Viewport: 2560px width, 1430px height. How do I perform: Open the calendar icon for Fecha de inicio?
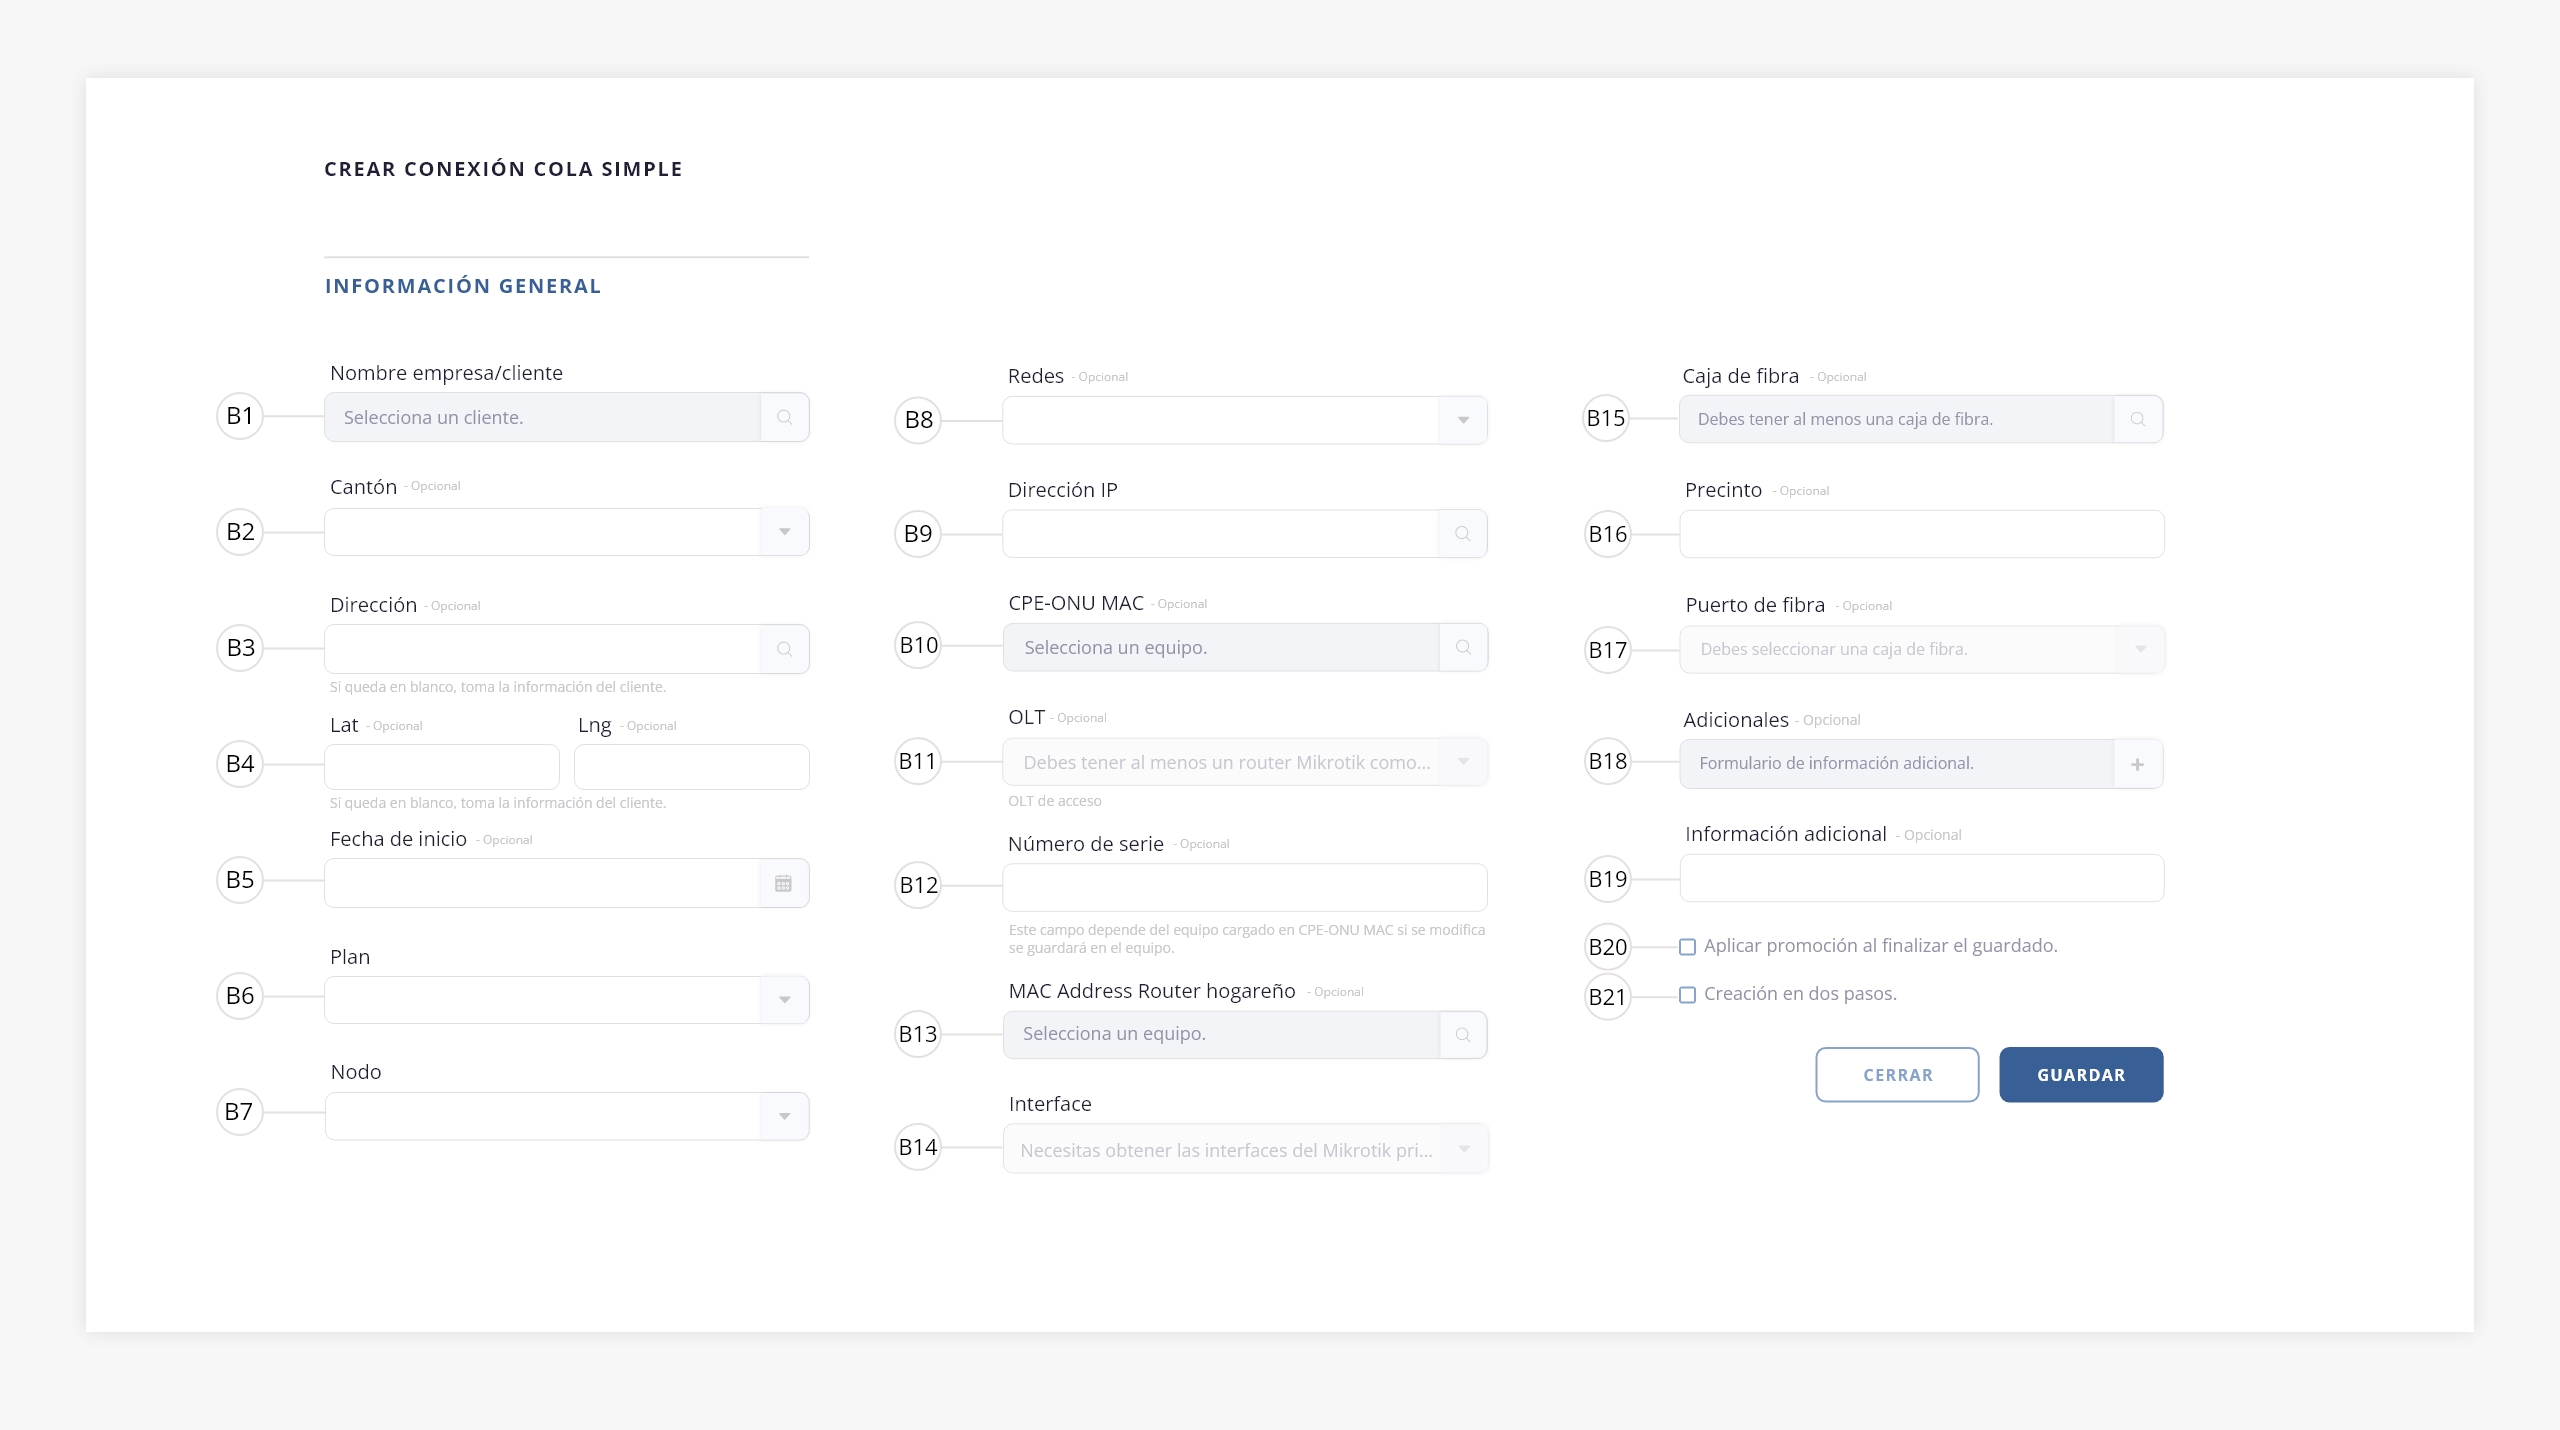click(784, 883)
